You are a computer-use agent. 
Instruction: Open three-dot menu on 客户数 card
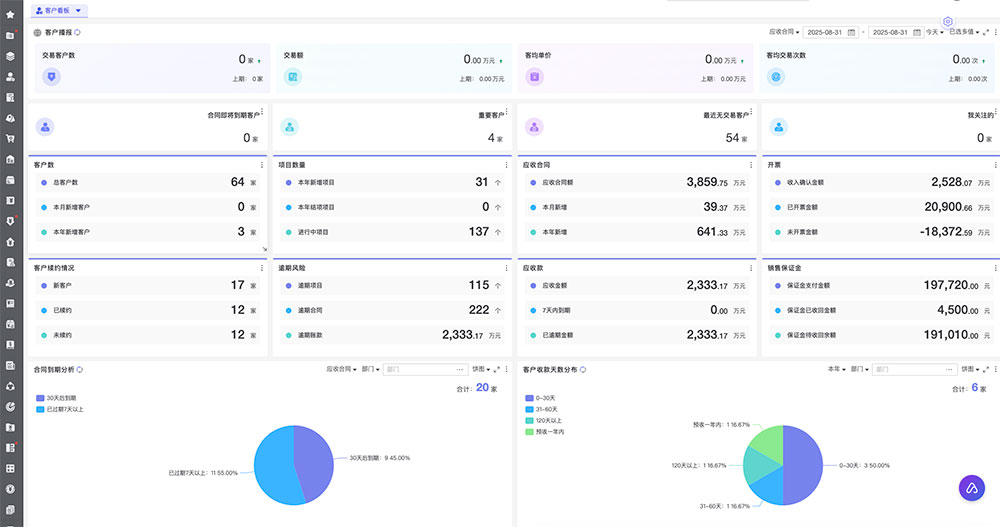pyautogui.click(x=263, y=164)
